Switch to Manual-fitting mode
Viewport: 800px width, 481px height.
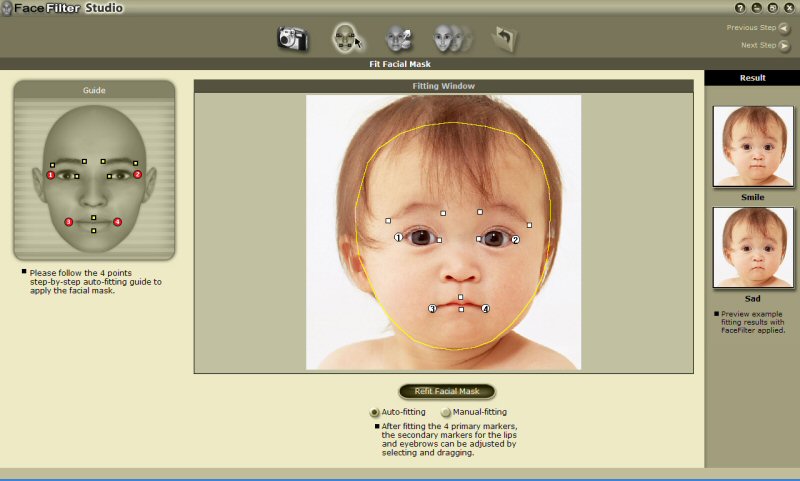[x=446, y=412]
